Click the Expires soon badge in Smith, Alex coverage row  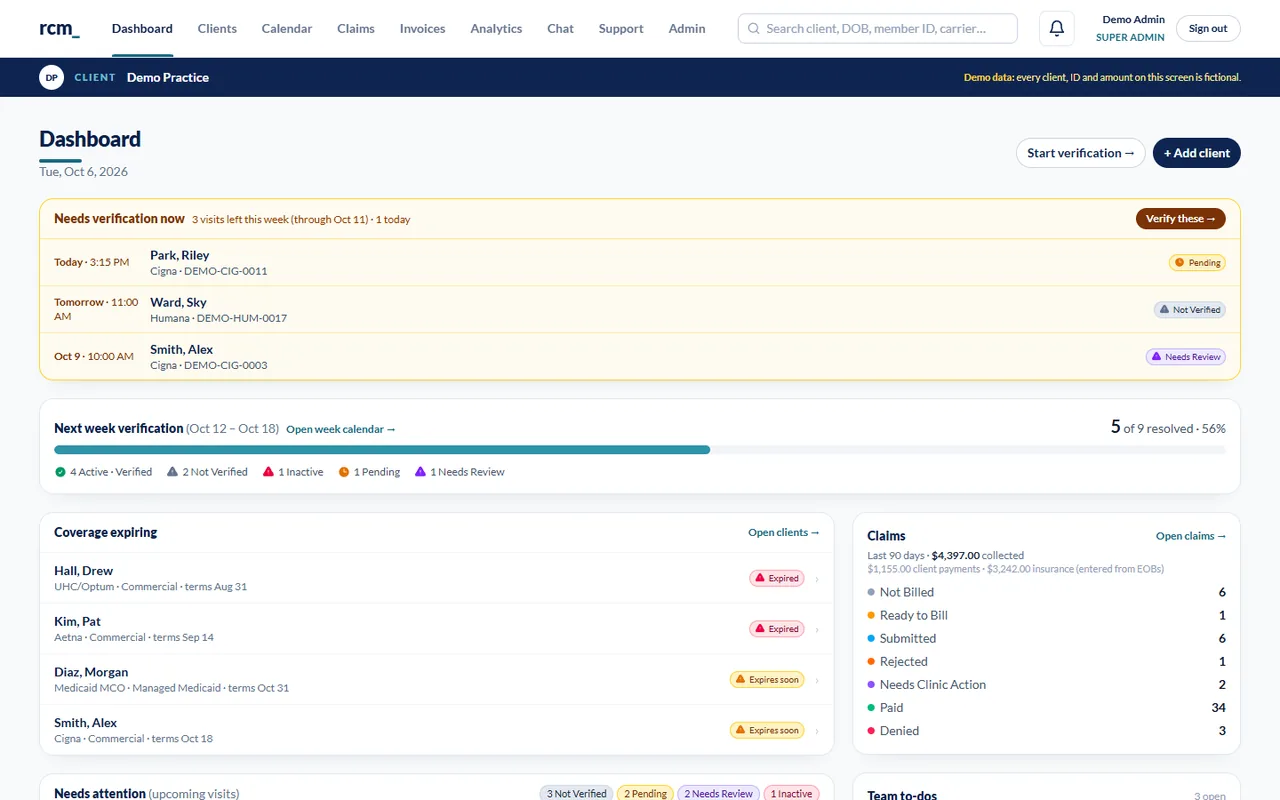(767, 730)
